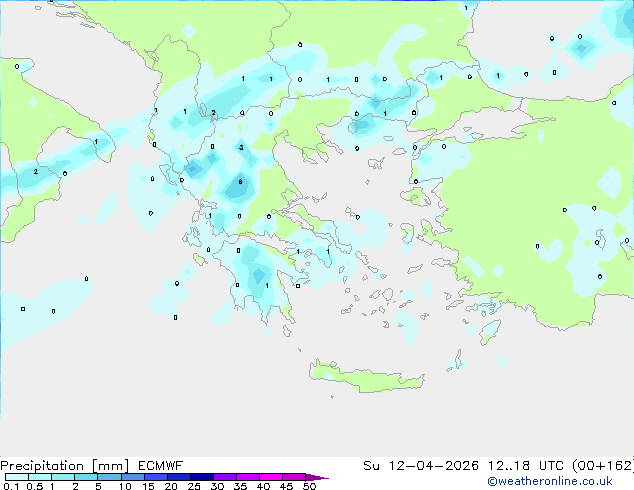
Task: Click the precipitation value 3 in northern Greece
Action: click(241, 147)
